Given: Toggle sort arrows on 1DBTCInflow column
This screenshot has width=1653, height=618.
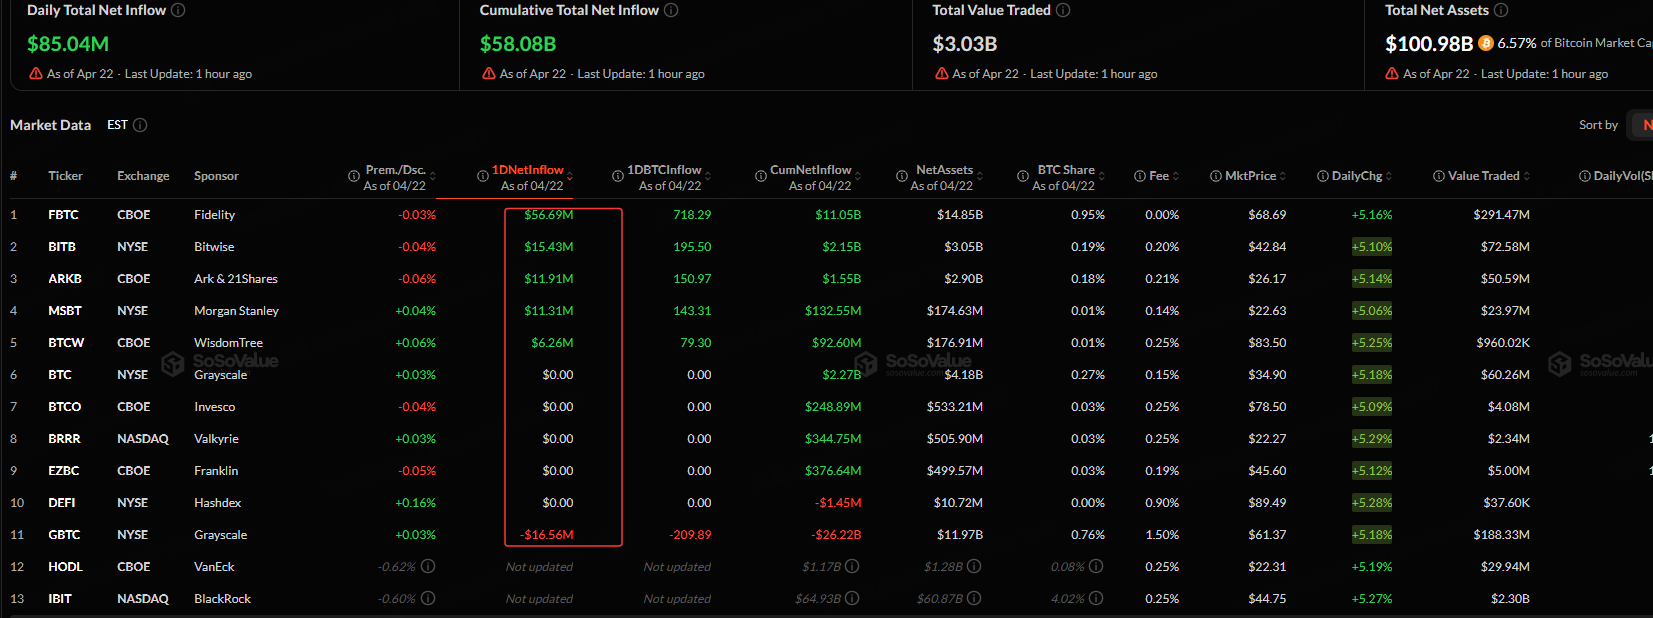Looking at the screenshot, I should pyautogui.click(x=708, y=176).
